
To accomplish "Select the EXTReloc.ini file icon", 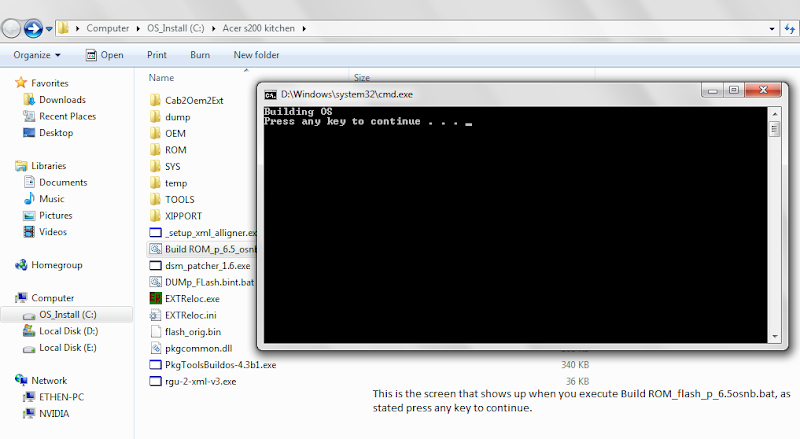I will pos(155,315).
